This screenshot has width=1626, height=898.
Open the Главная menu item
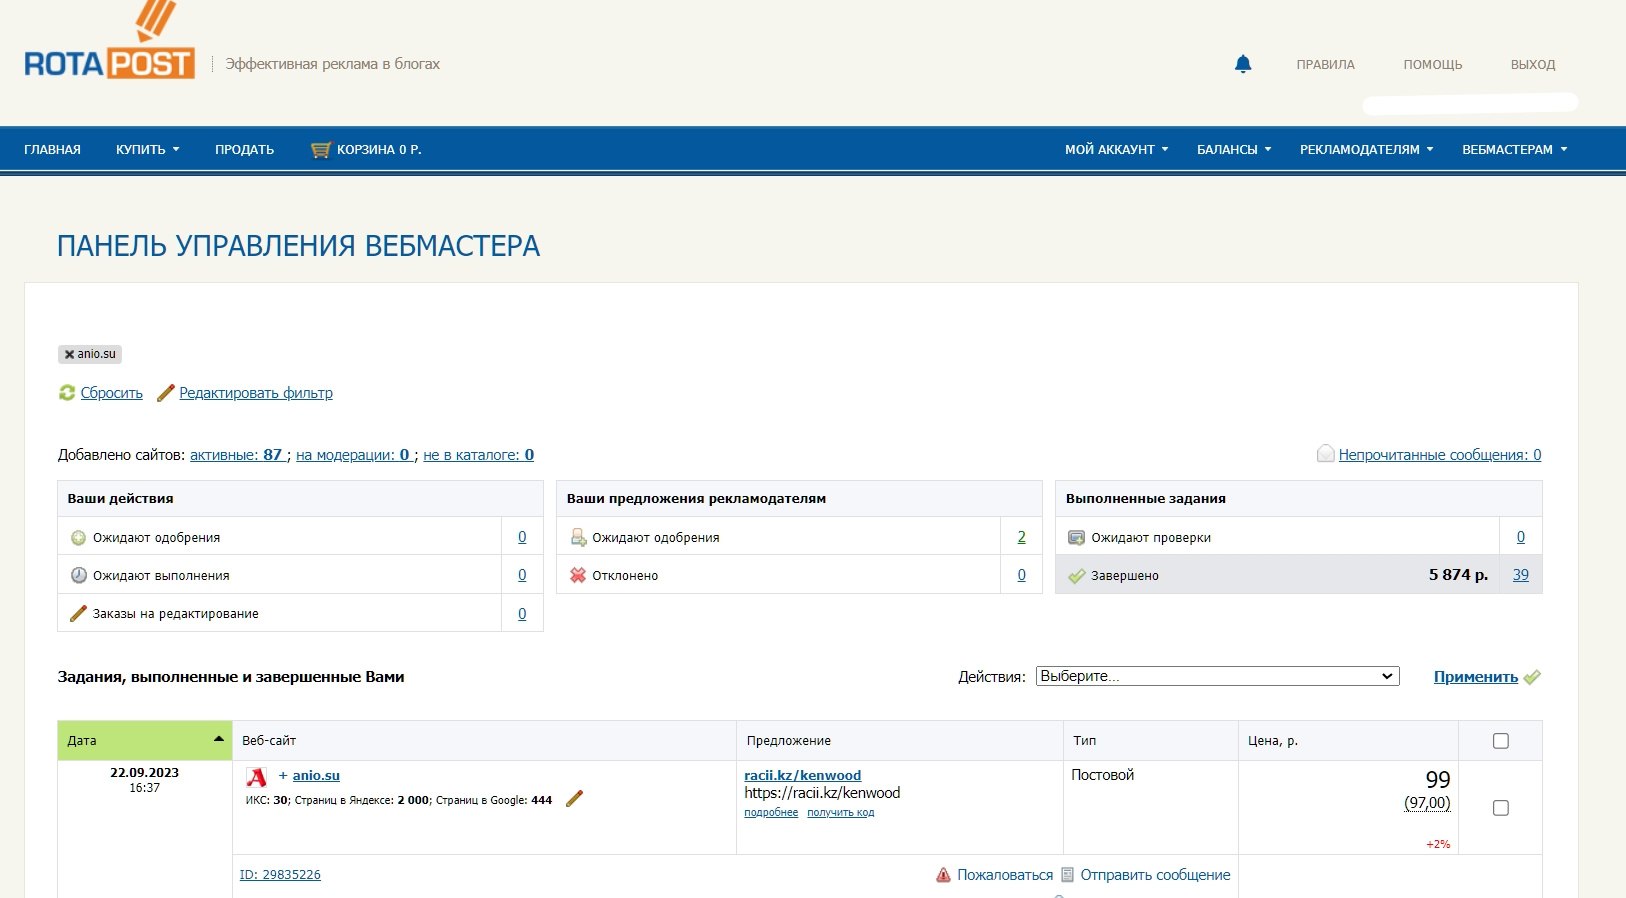(52, 150)
